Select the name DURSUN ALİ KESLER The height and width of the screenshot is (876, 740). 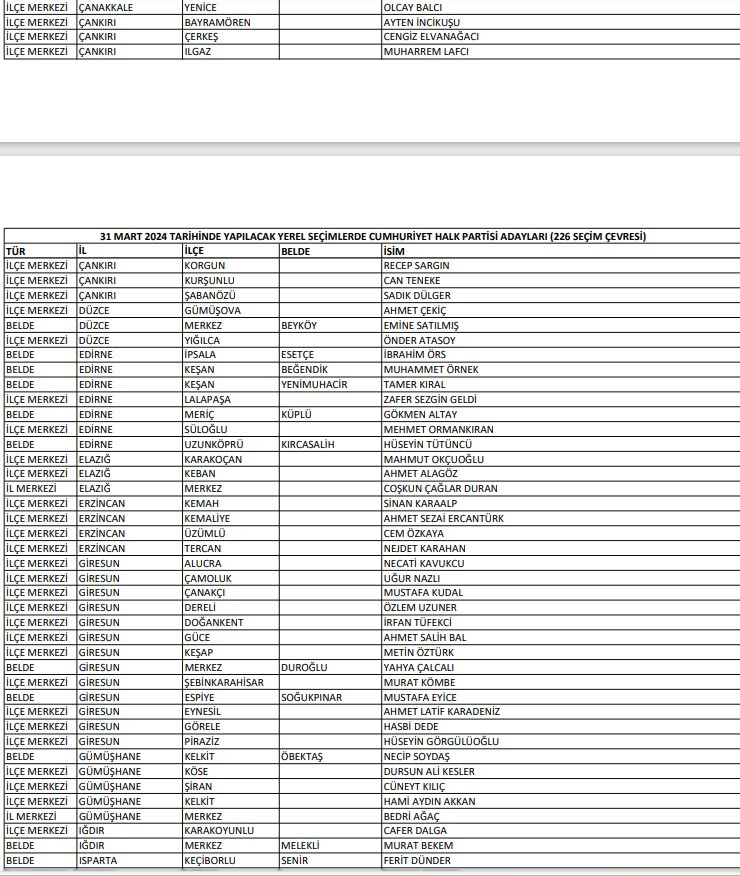point(428,772)
